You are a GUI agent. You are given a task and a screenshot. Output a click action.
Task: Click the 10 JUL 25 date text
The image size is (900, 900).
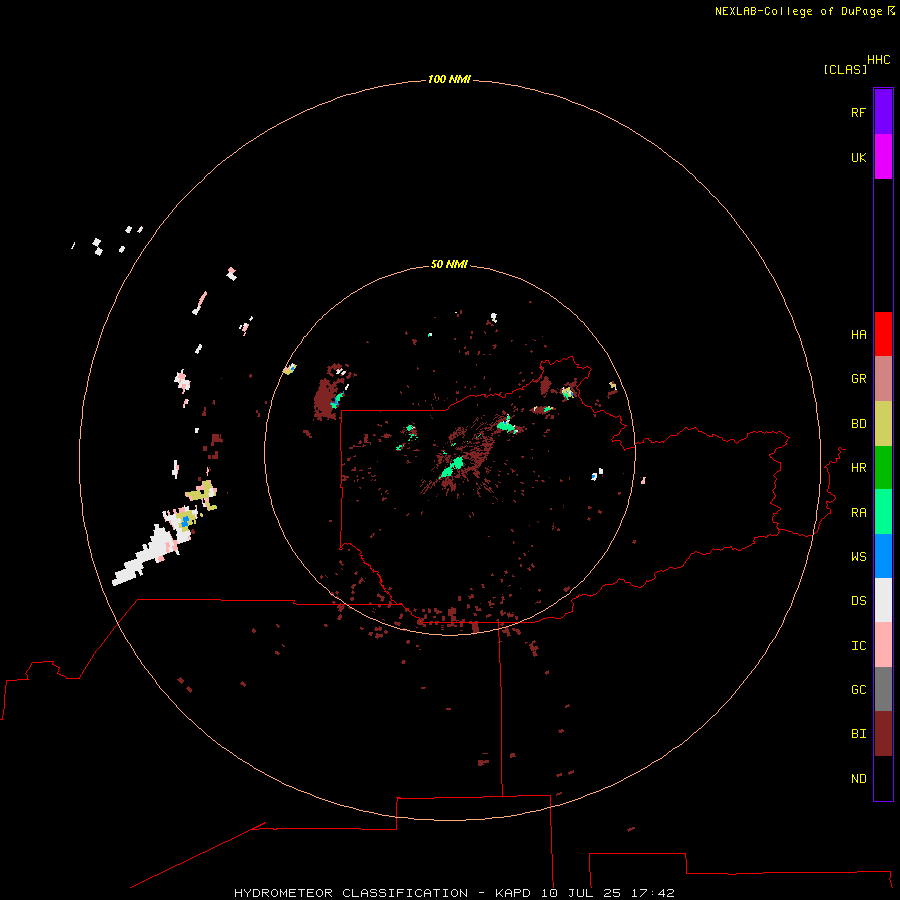click(x=581, y=893)
